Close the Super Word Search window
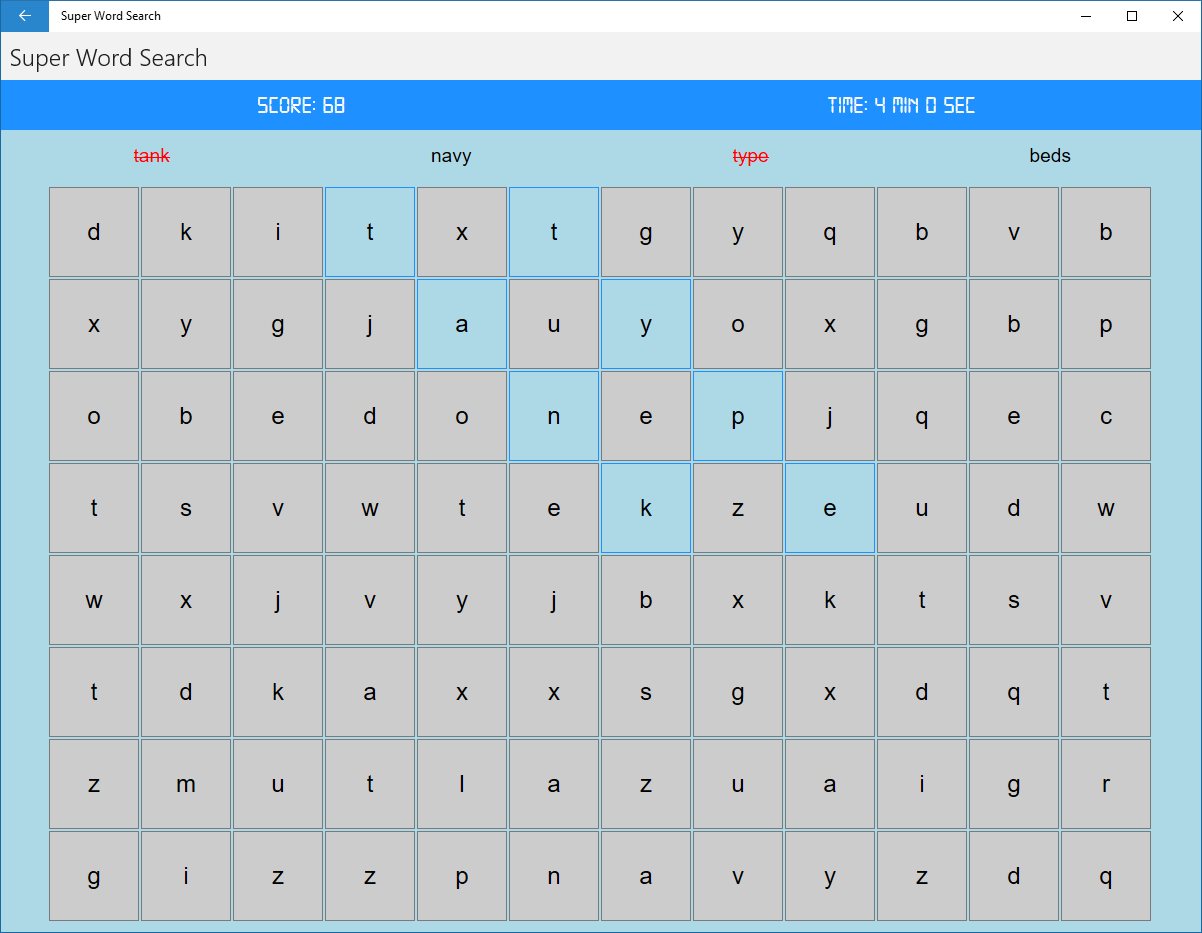The image size is (1202, 933). click(1178, 16)
